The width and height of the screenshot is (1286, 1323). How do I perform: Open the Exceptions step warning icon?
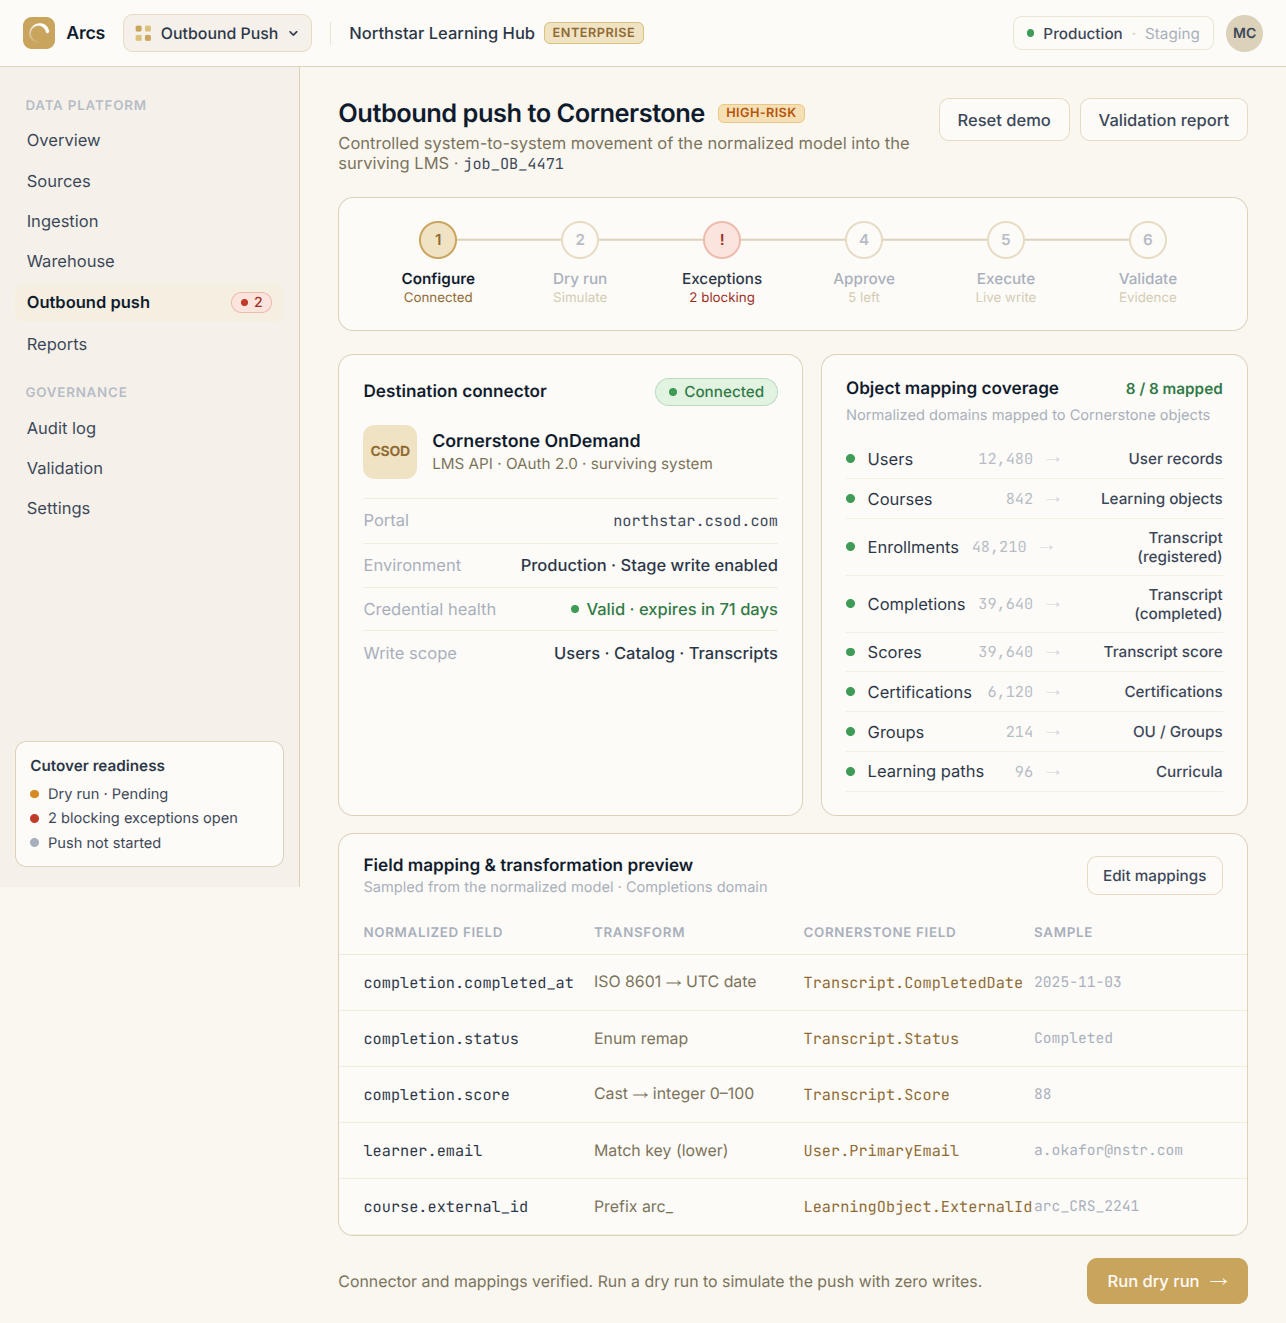(722, 240)
